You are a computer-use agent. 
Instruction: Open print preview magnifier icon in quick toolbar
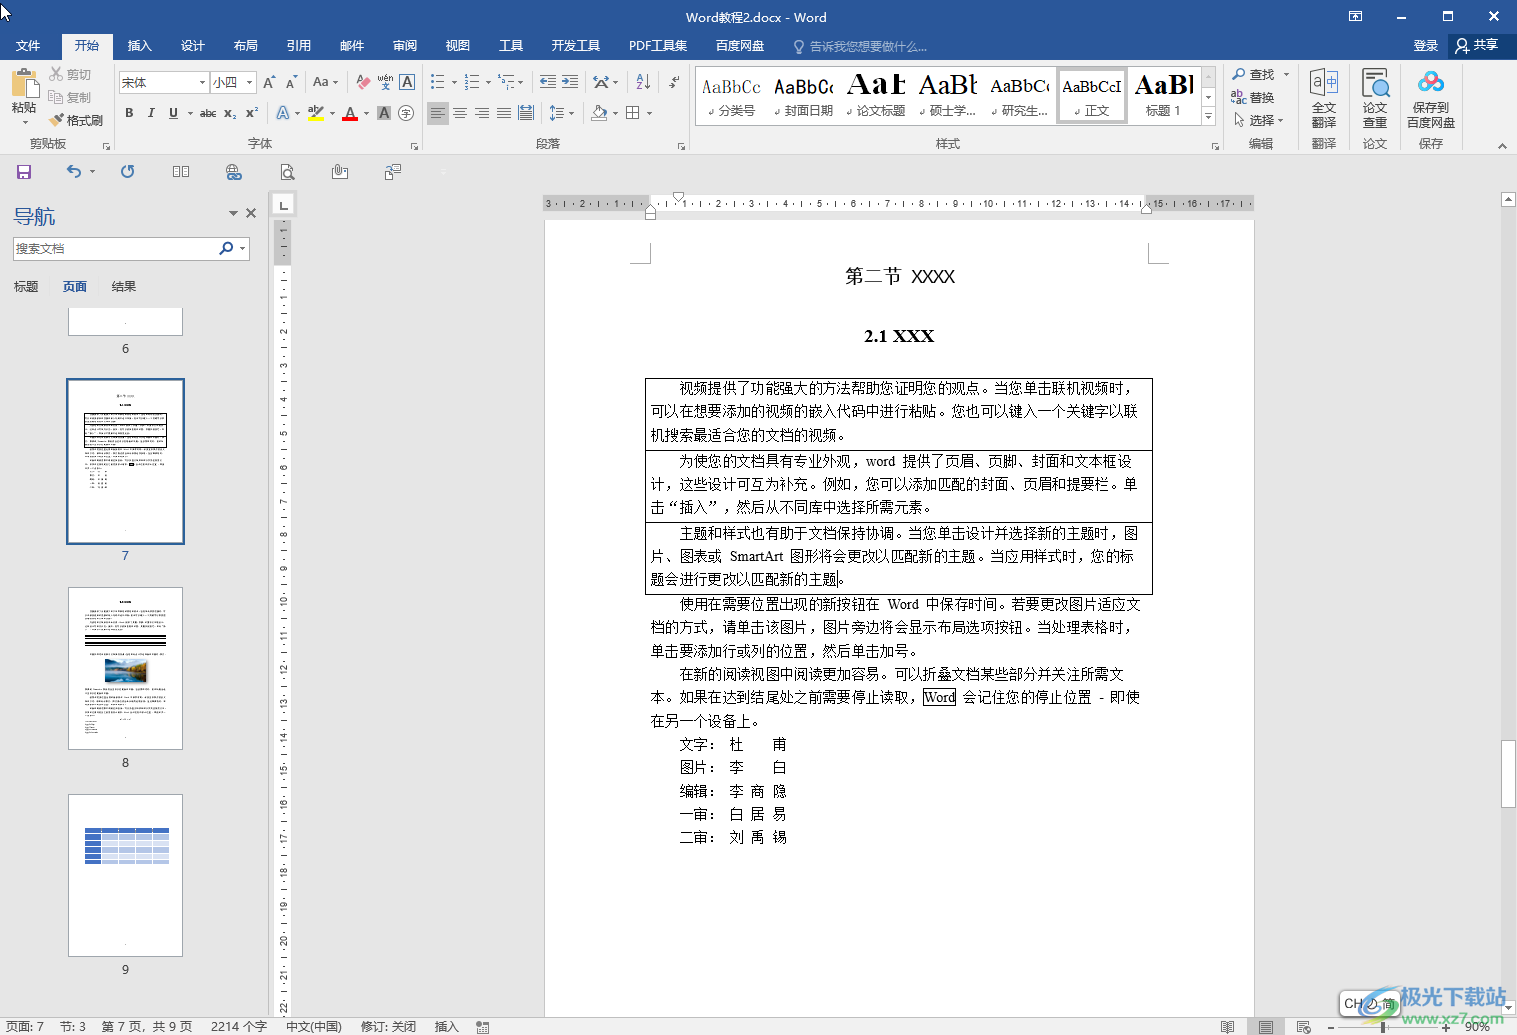(x=287, y=172)
